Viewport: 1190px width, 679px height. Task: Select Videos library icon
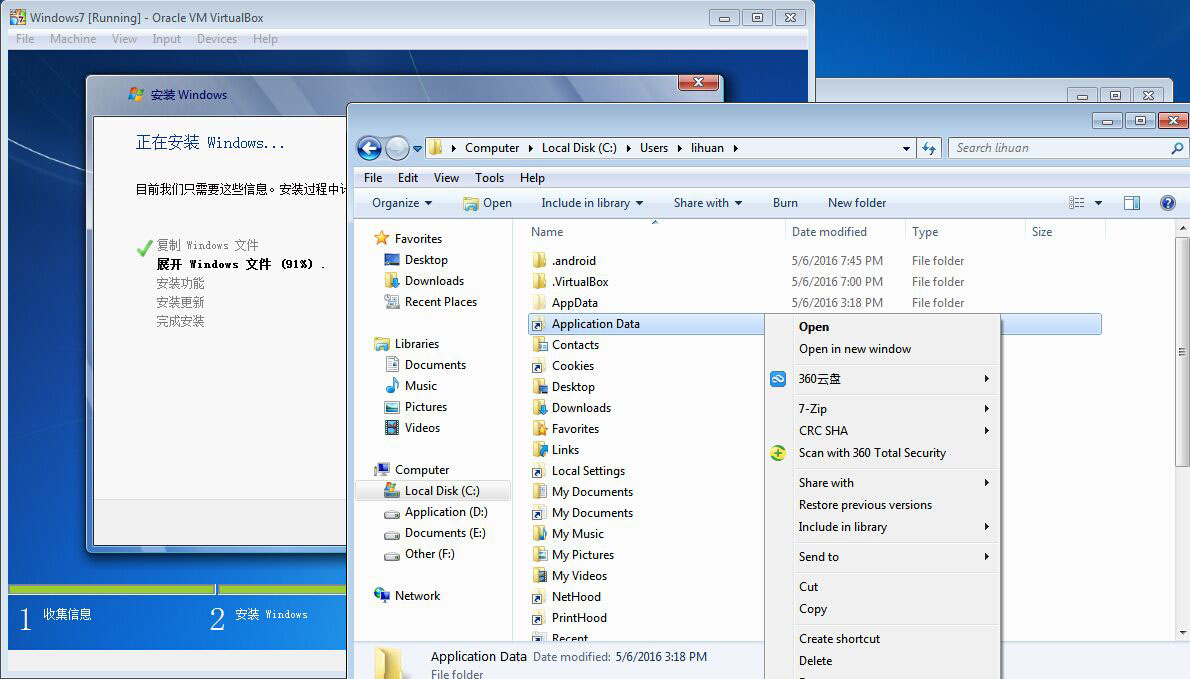[392, 428]
